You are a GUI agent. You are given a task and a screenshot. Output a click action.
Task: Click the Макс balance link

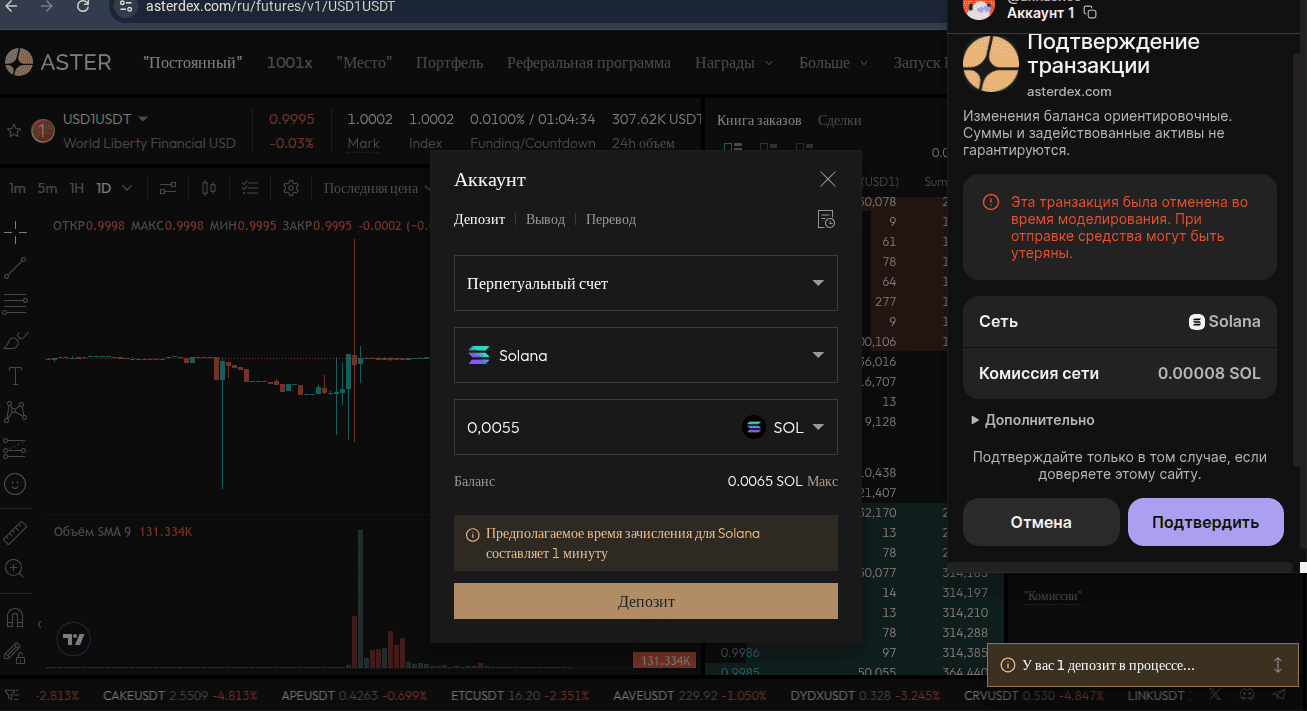(x=822, y=481)
